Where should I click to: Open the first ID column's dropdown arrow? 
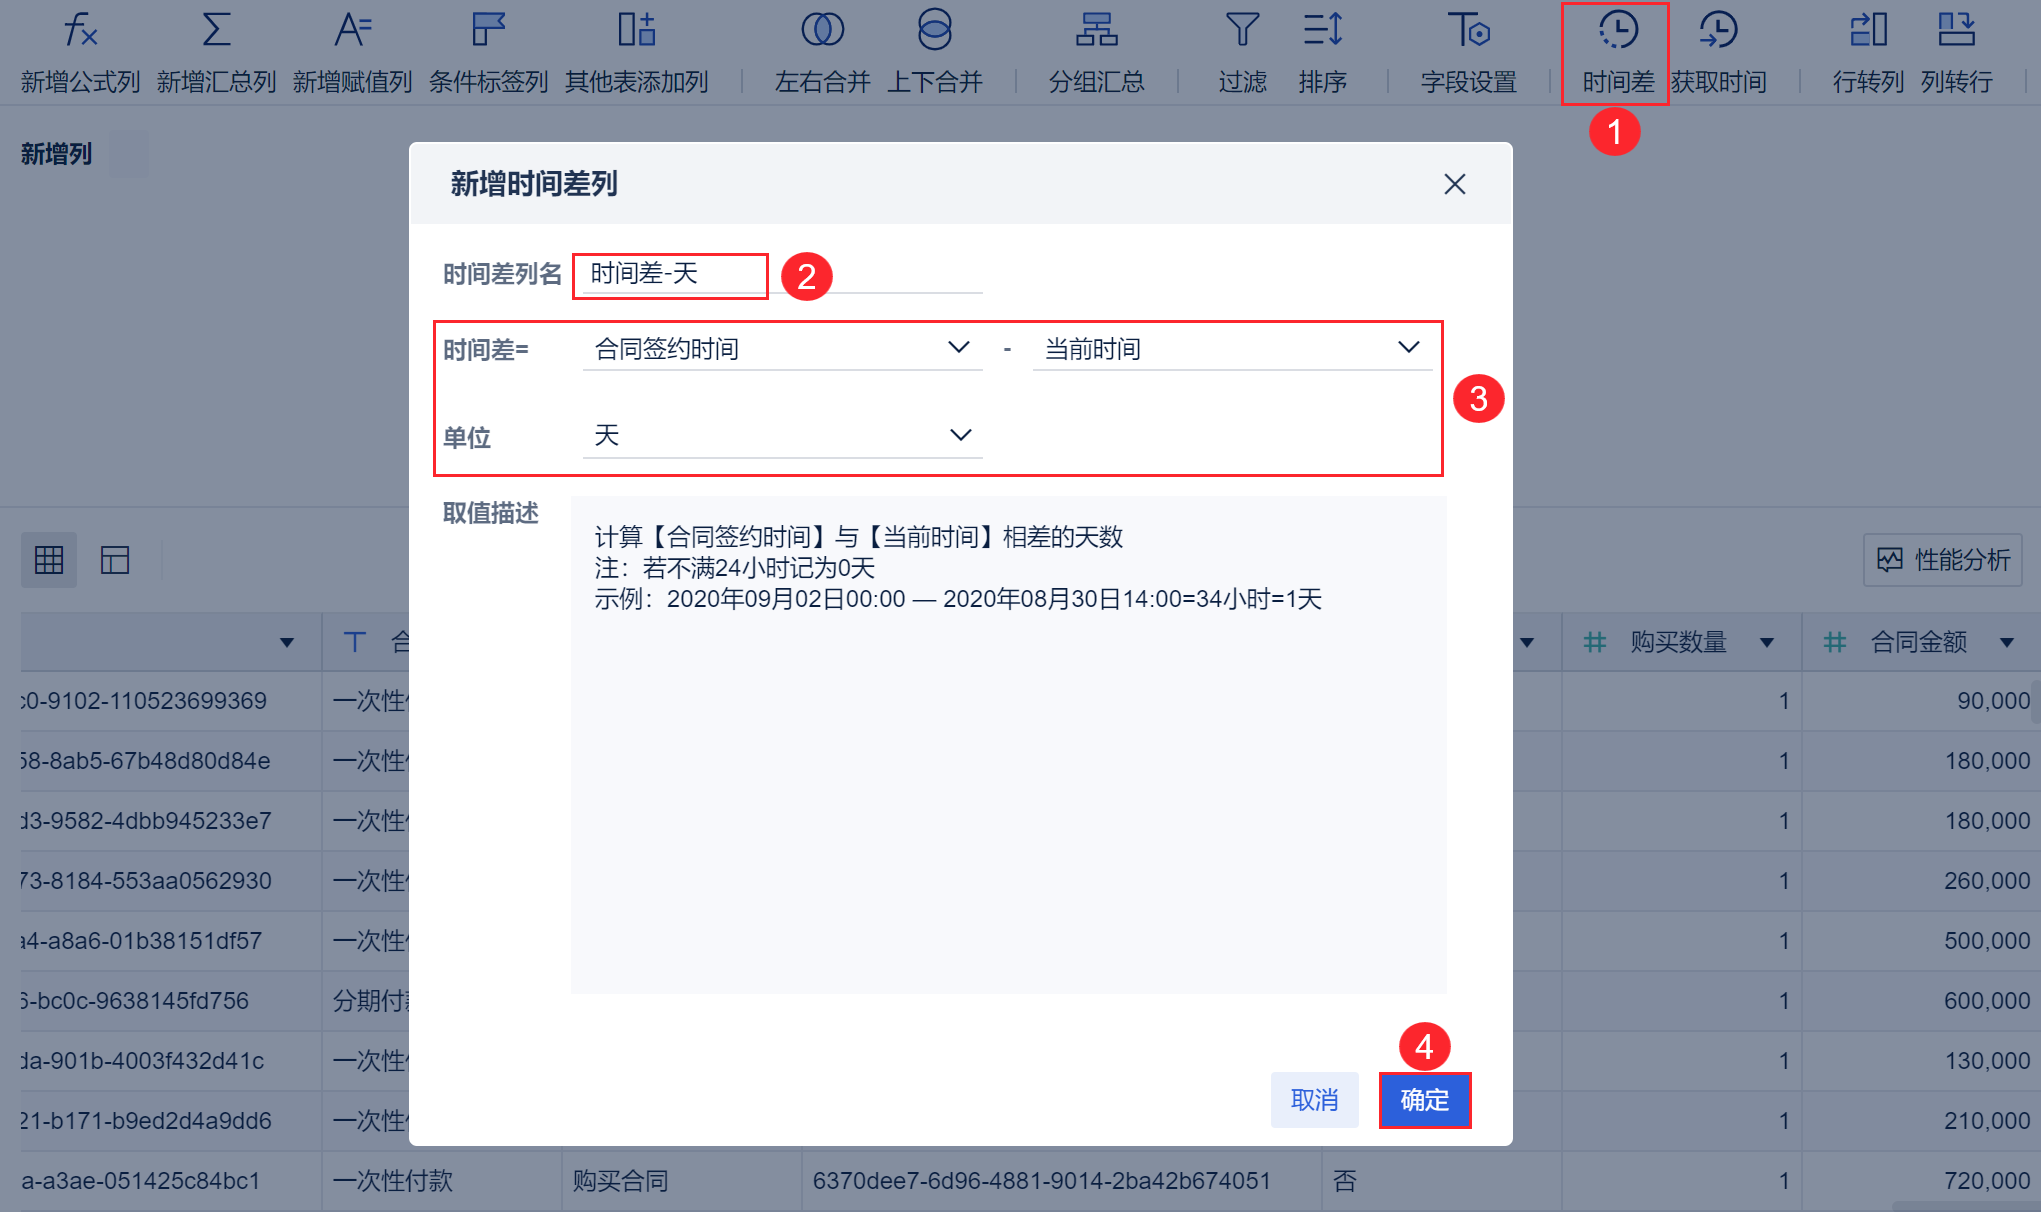[287, 642]
